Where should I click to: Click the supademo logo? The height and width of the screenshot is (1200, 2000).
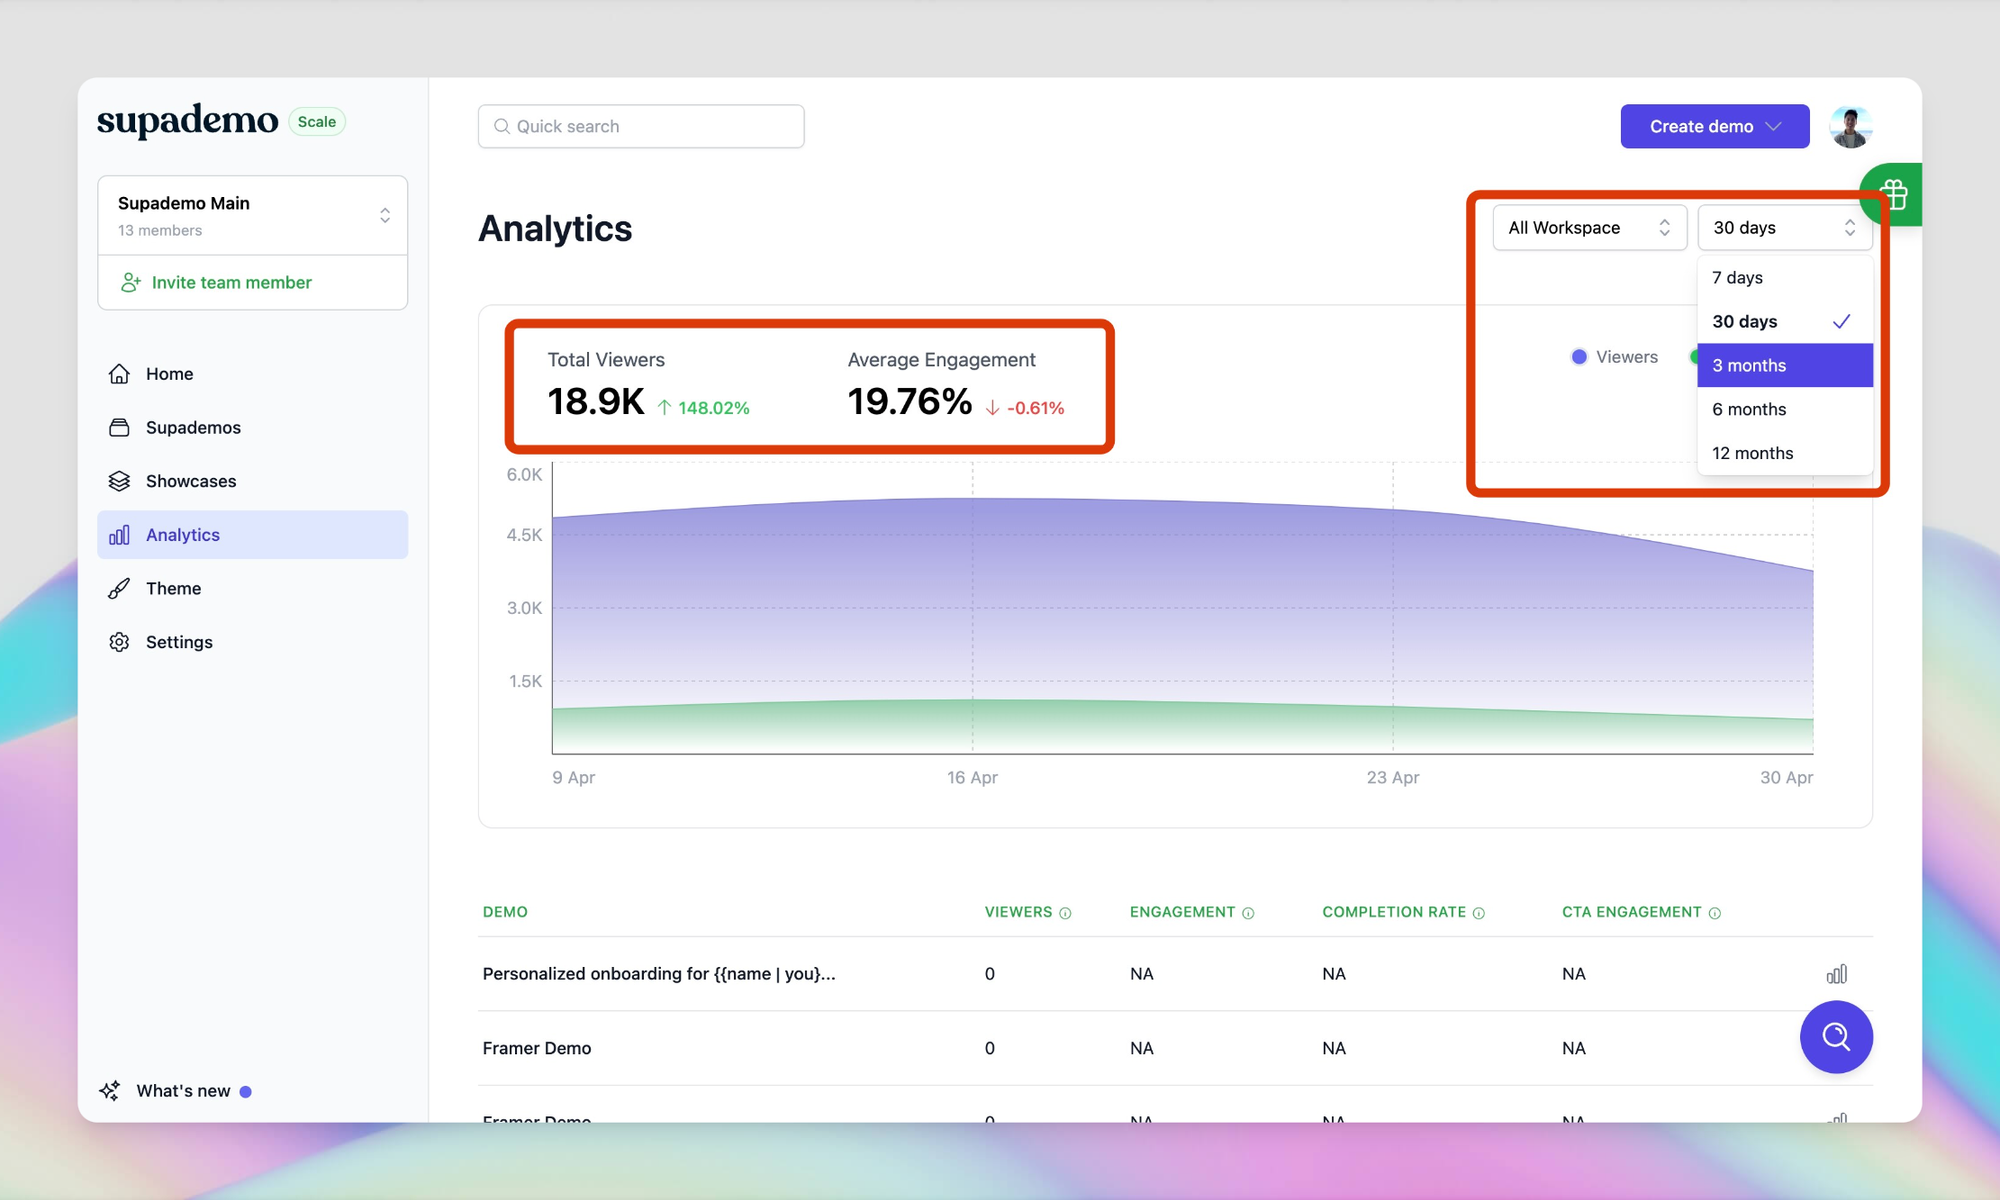[x=187, y=121]
